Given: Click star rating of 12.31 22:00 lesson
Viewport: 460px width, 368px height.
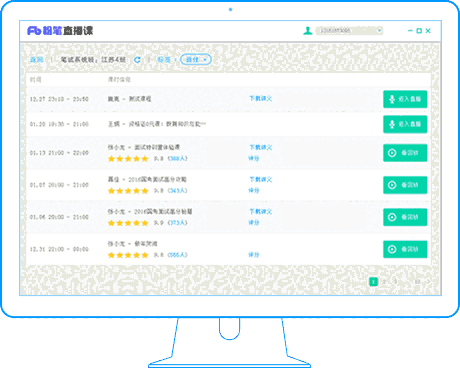Looking at the screenshot, I should pyautogui.click(x=128, y=255).
